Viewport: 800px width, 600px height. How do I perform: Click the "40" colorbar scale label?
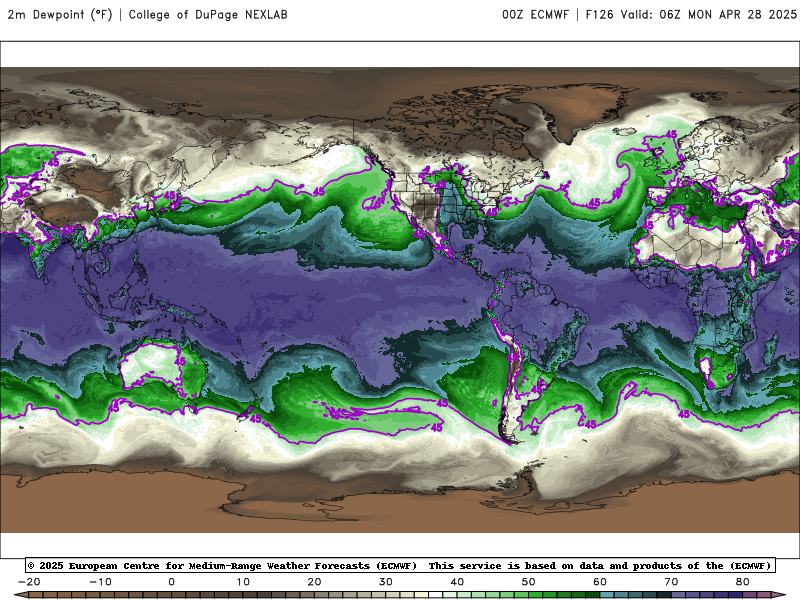click(457, 582)
